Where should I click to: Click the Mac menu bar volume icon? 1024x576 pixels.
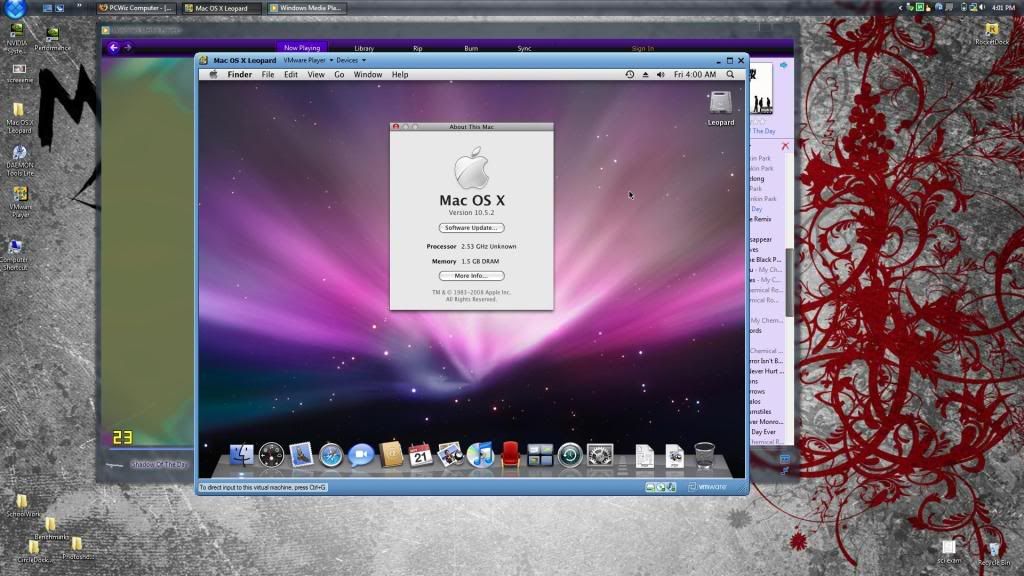660,74
